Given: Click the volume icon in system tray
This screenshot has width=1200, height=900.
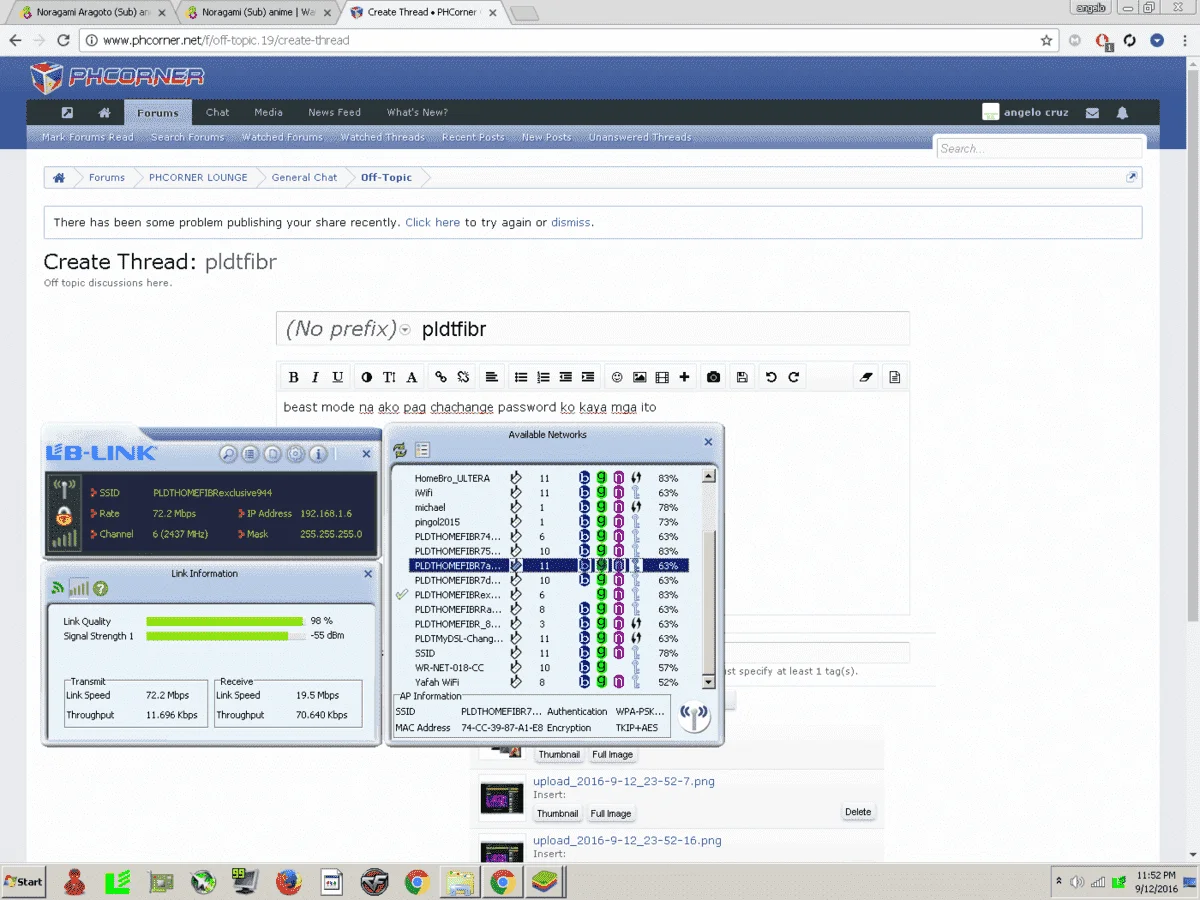Looking at the screenshot, I should [1076, 882].
